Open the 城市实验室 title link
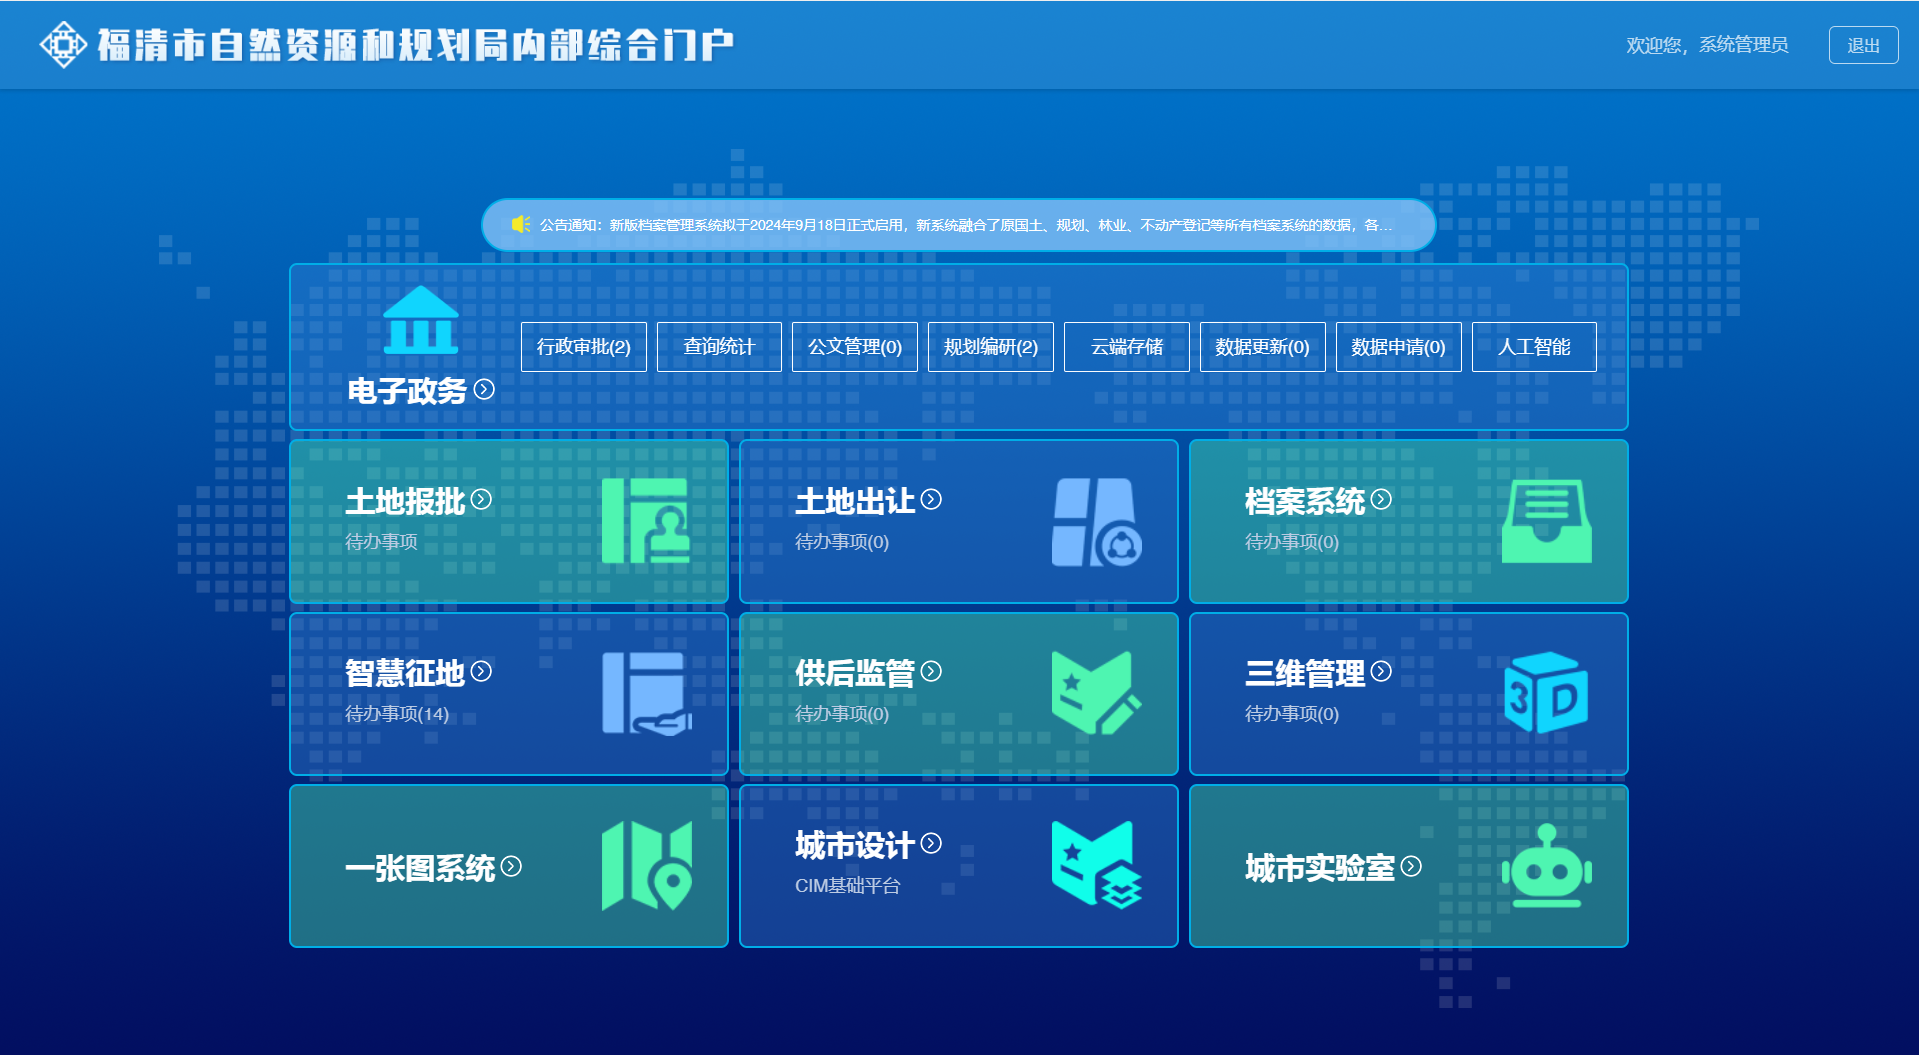 (x=1320, y=868)
